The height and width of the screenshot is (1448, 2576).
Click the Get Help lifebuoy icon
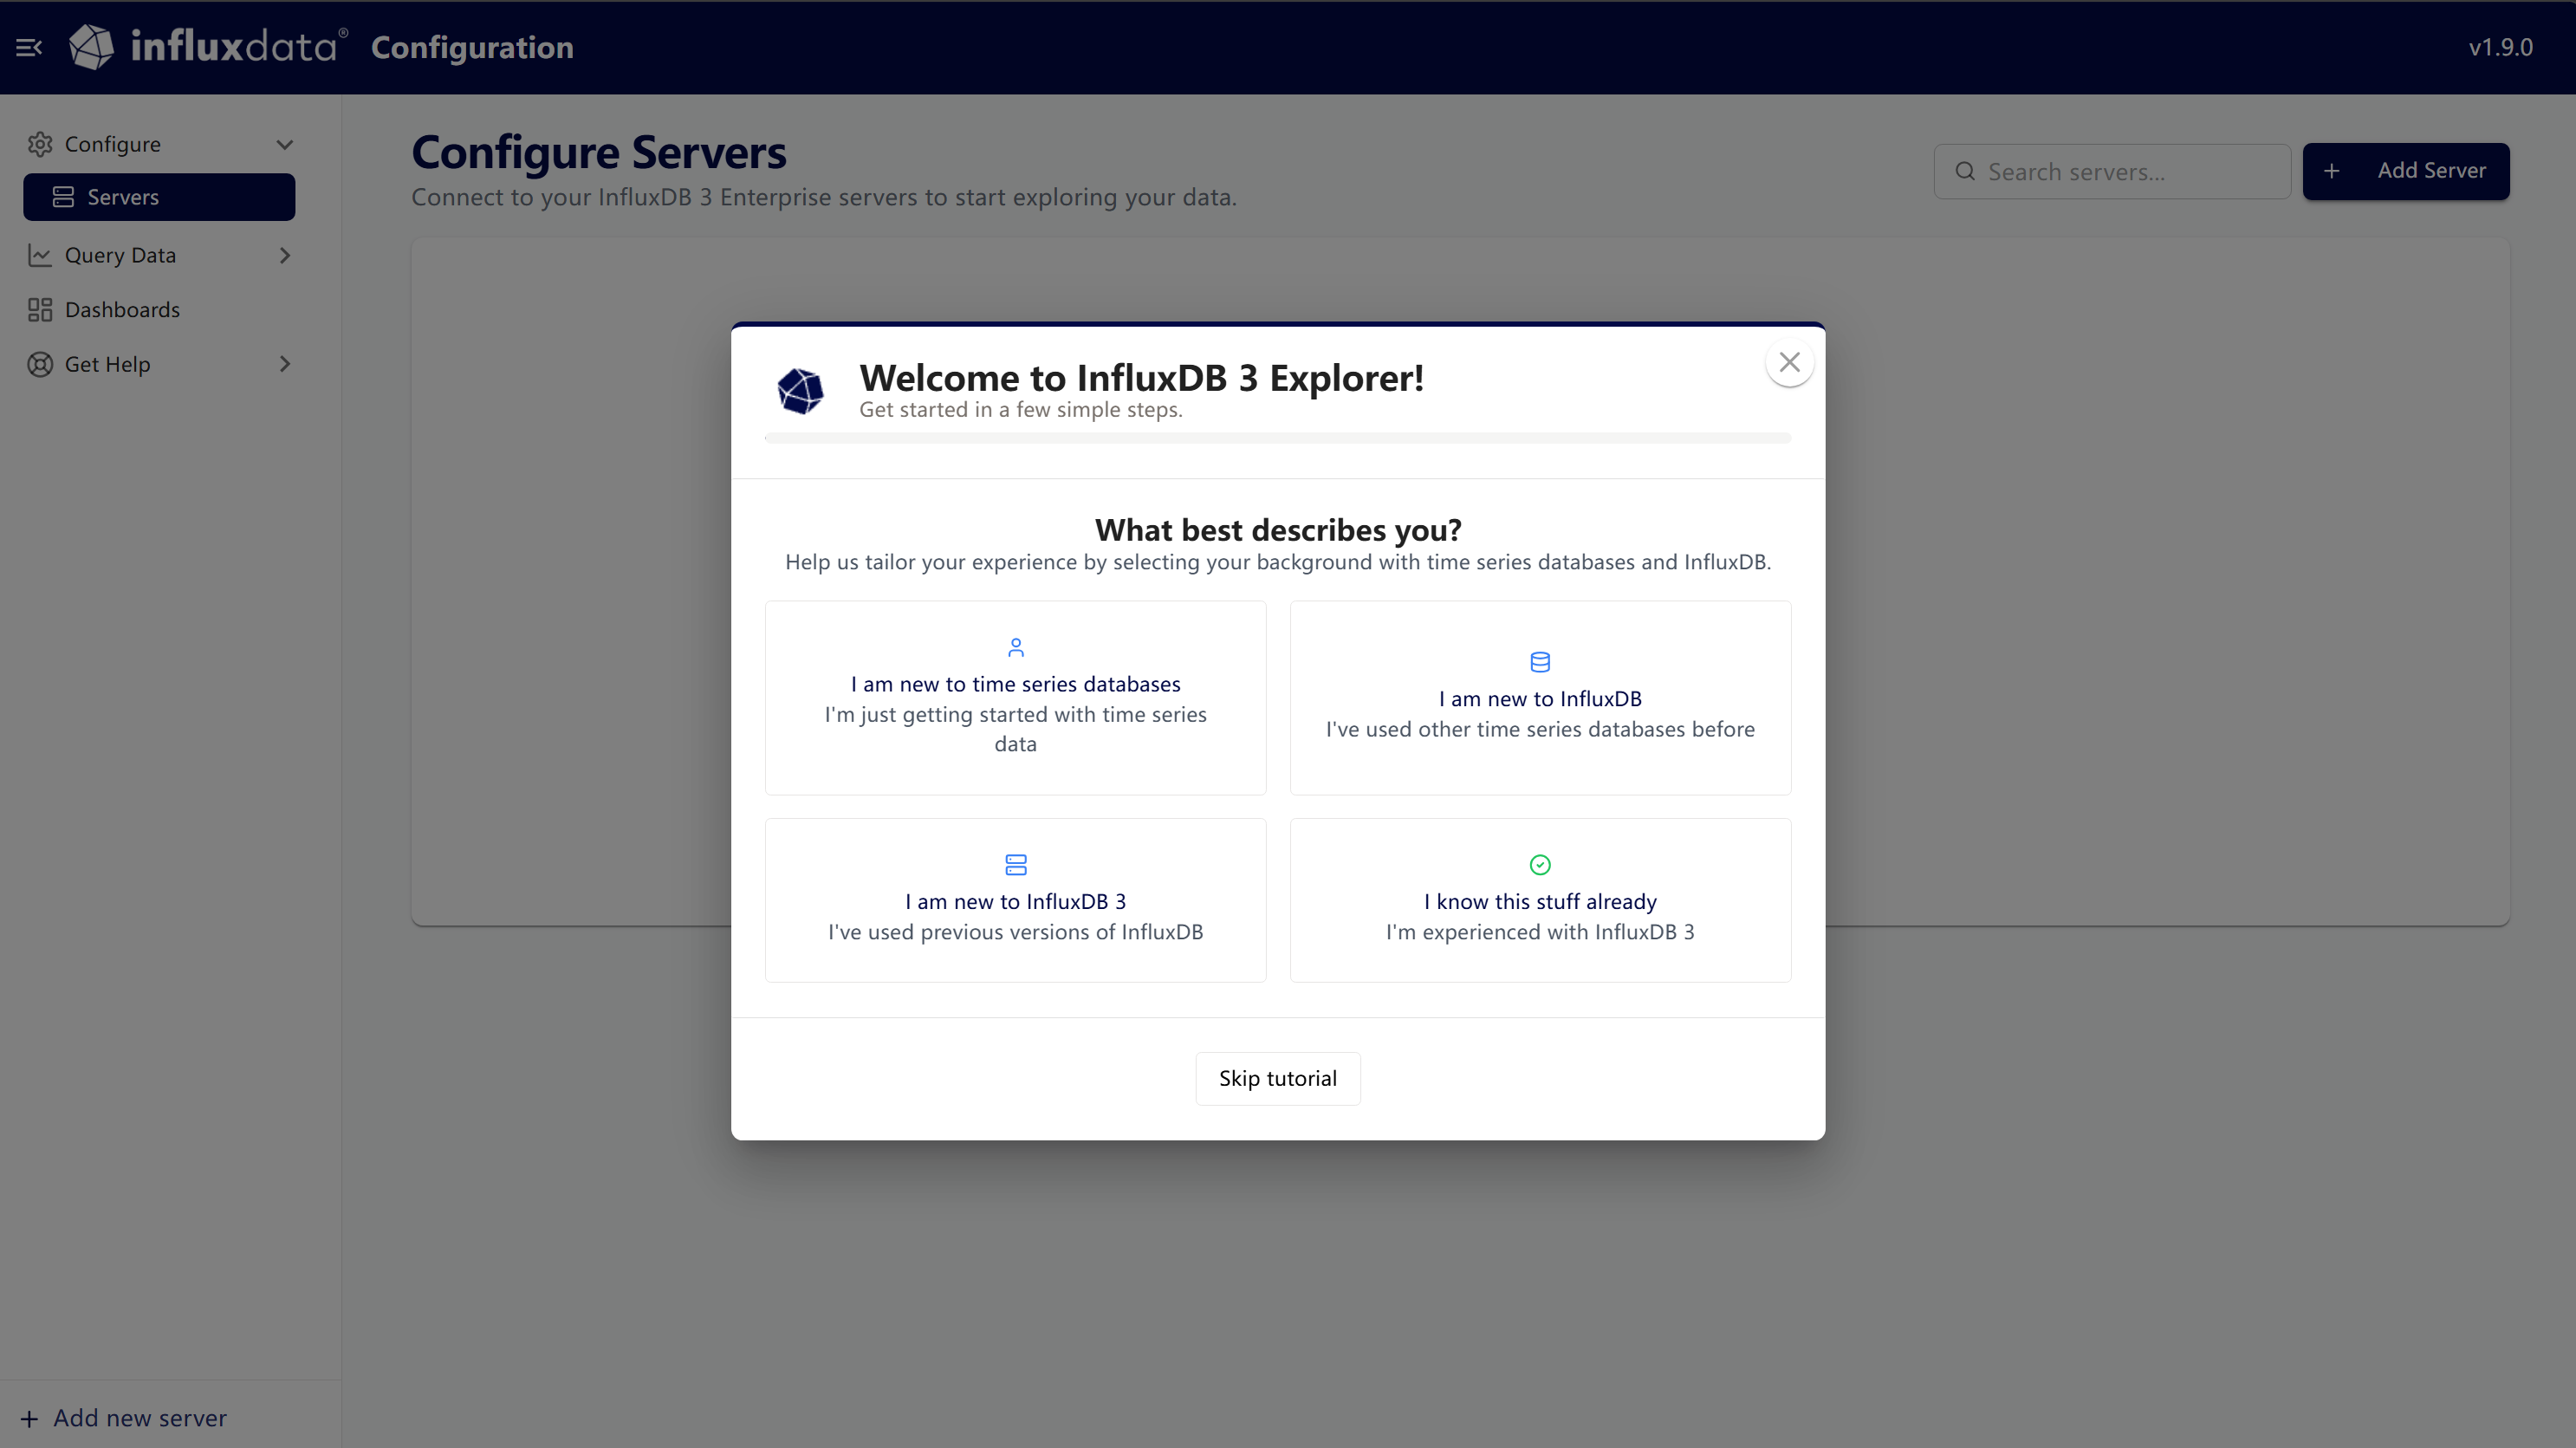click(x=40, y=364)
